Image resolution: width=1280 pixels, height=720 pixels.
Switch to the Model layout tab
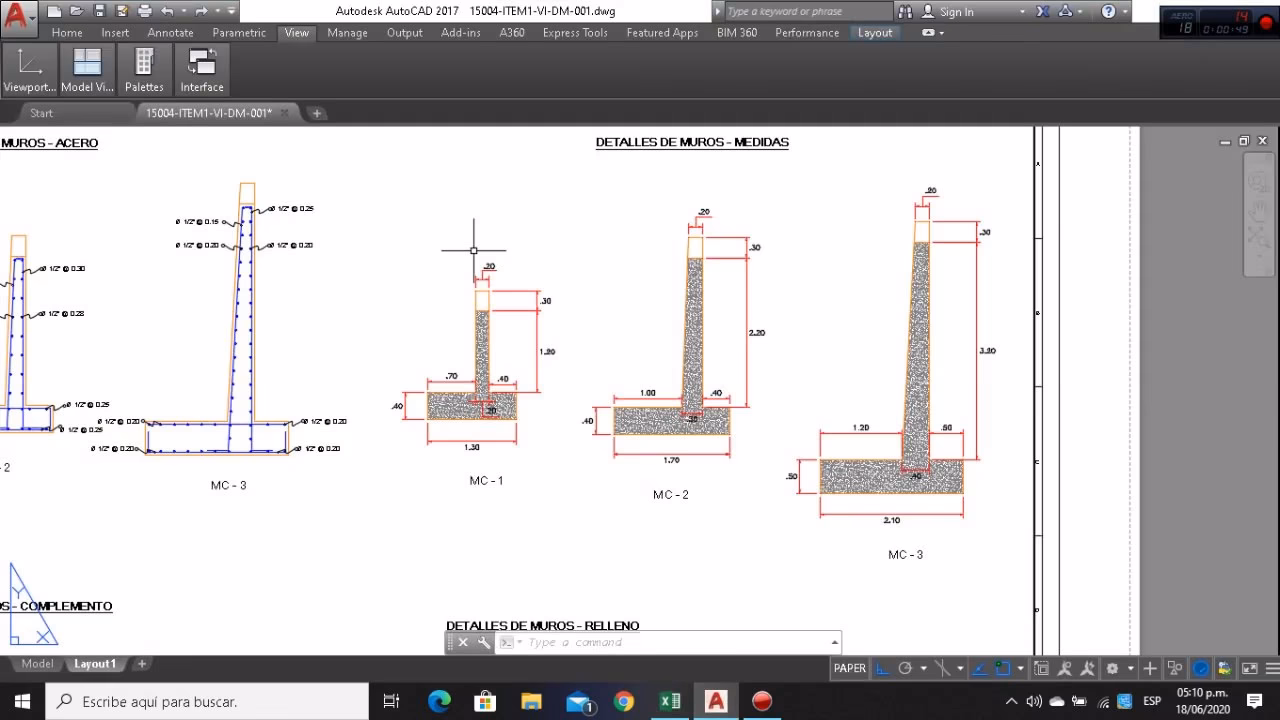pyautogui.click(x=37, y=664)
